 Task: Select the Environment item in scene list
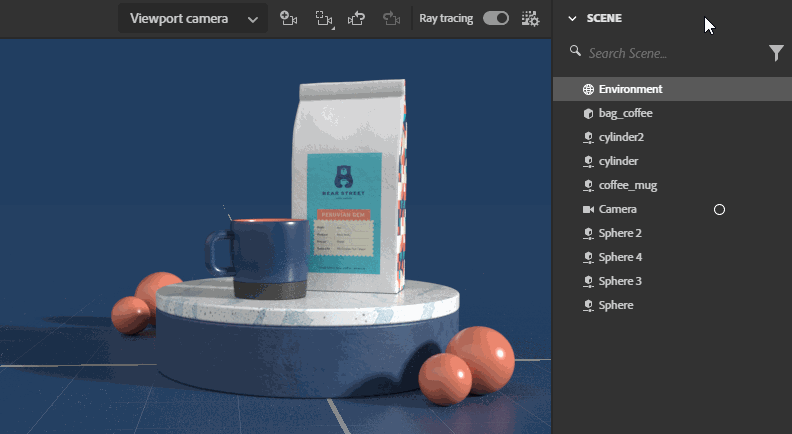(630, 89)
